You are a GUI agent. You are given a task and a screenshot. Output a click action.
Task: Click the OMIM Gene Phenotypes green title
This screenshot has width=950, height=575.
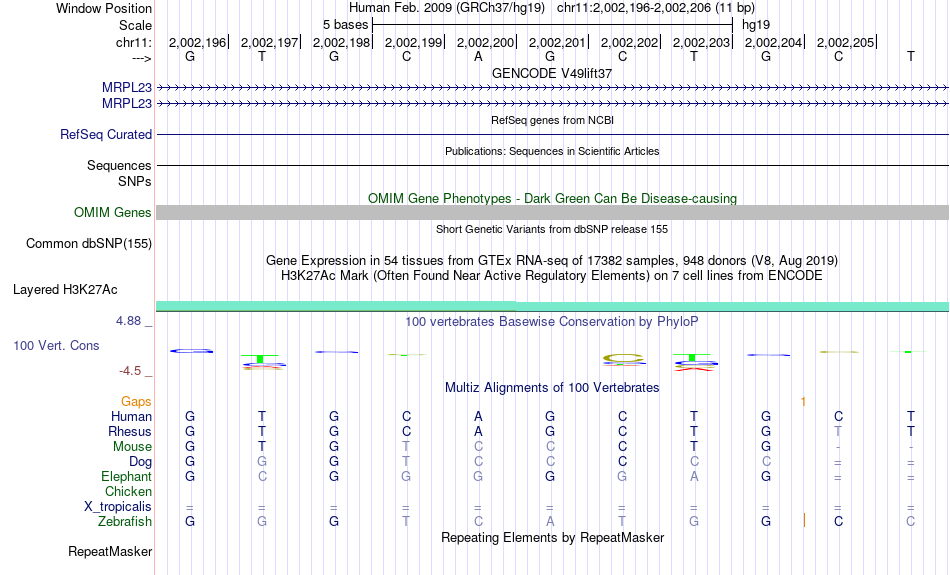(553, 198)
